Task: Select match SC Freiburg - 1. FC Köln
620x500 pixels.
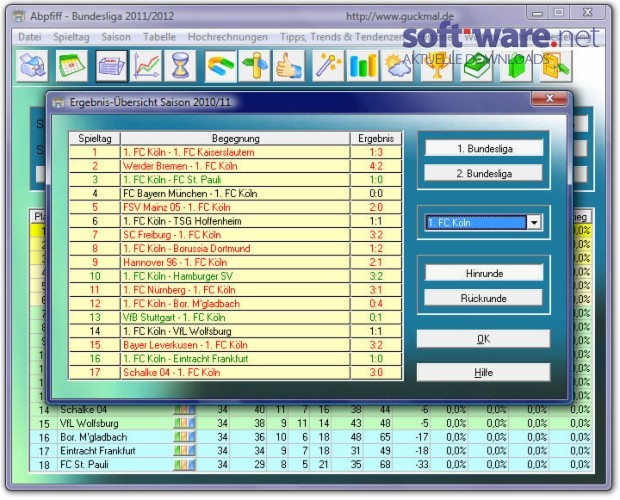Action: (x=236, y=235)
